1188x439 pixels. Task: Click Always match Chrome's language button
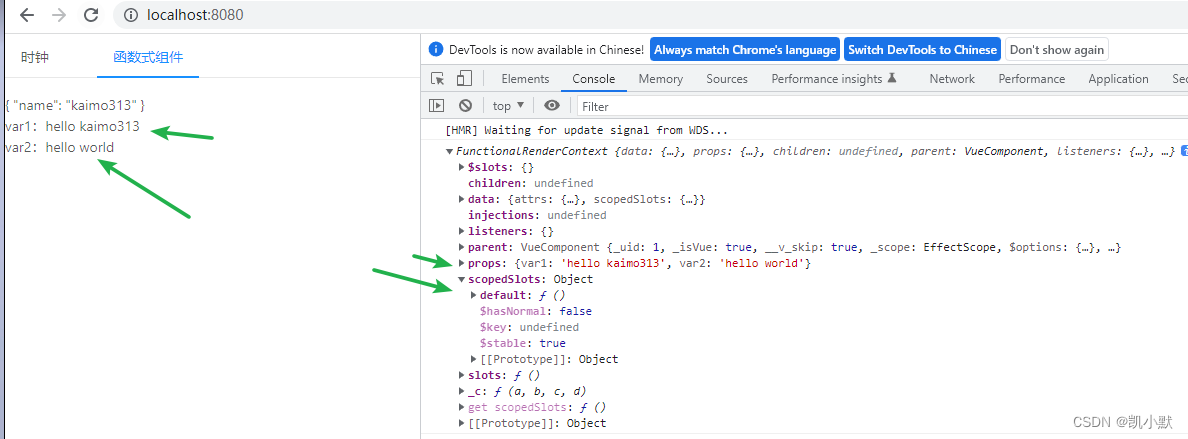point(744,50)
